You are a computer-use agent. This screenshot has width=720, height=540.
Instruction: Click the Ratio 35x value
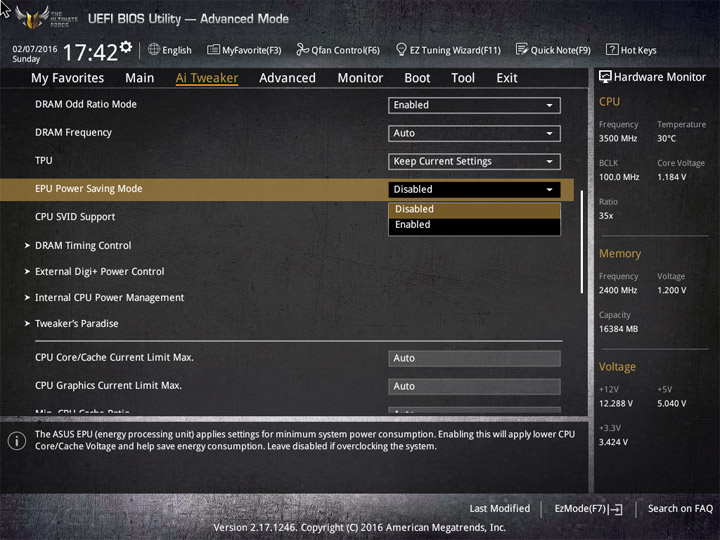(606, 216)
